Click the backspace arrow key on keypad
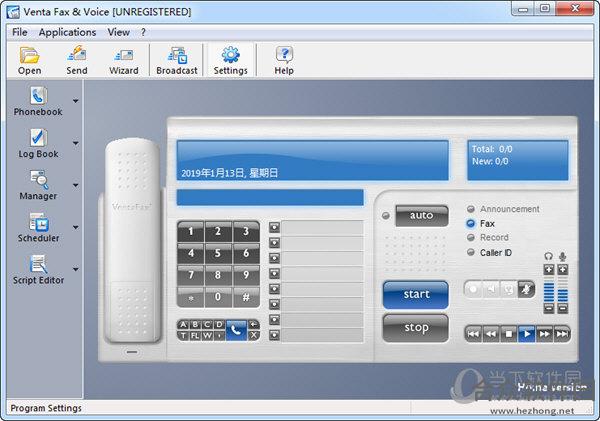The image size is (600, 421). 254,325
